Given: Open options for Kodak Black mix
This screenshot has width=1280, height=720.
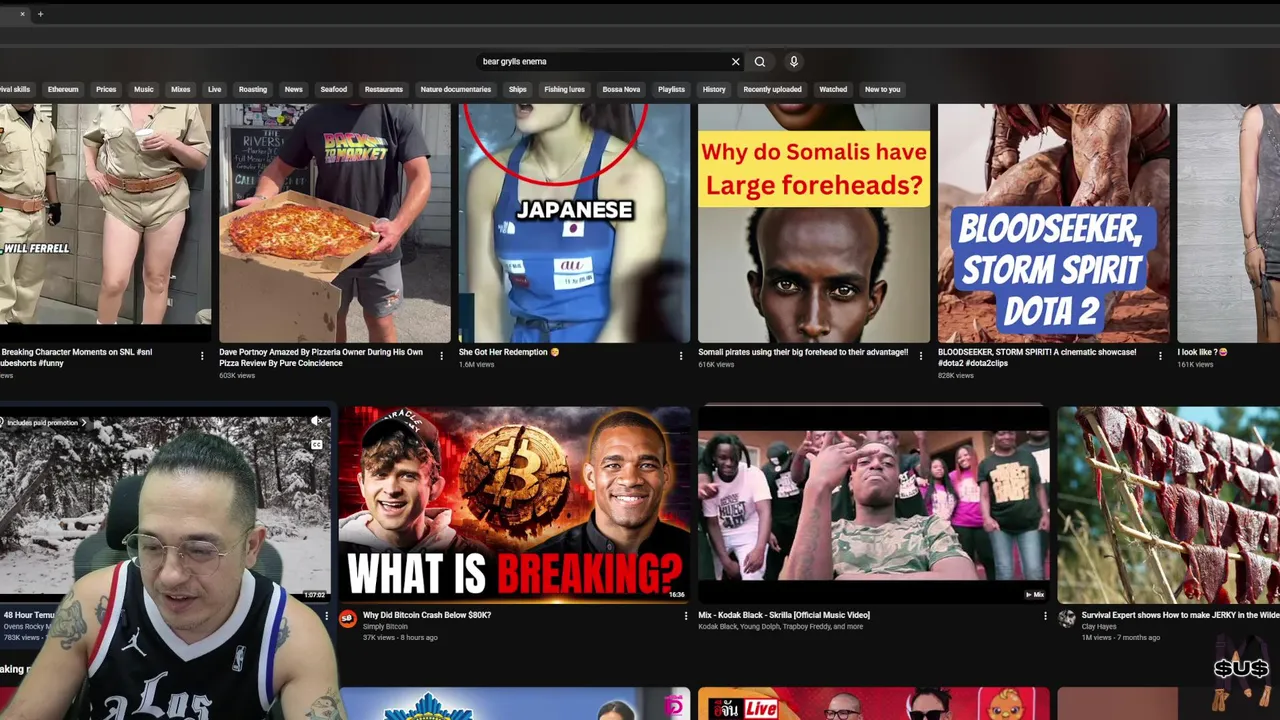Looking at the screenshot, I should (1046, 616).
